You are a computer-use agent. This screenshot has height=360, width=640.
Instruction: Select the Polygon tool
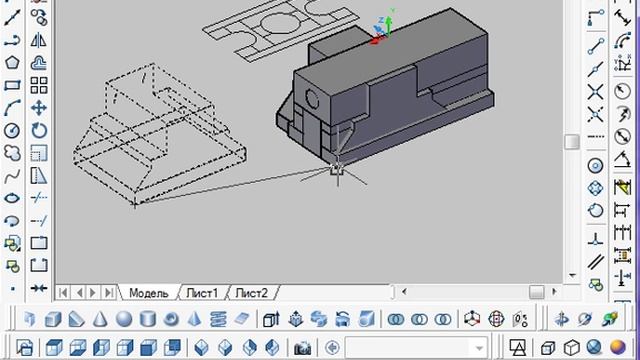[x=12, y=63]
